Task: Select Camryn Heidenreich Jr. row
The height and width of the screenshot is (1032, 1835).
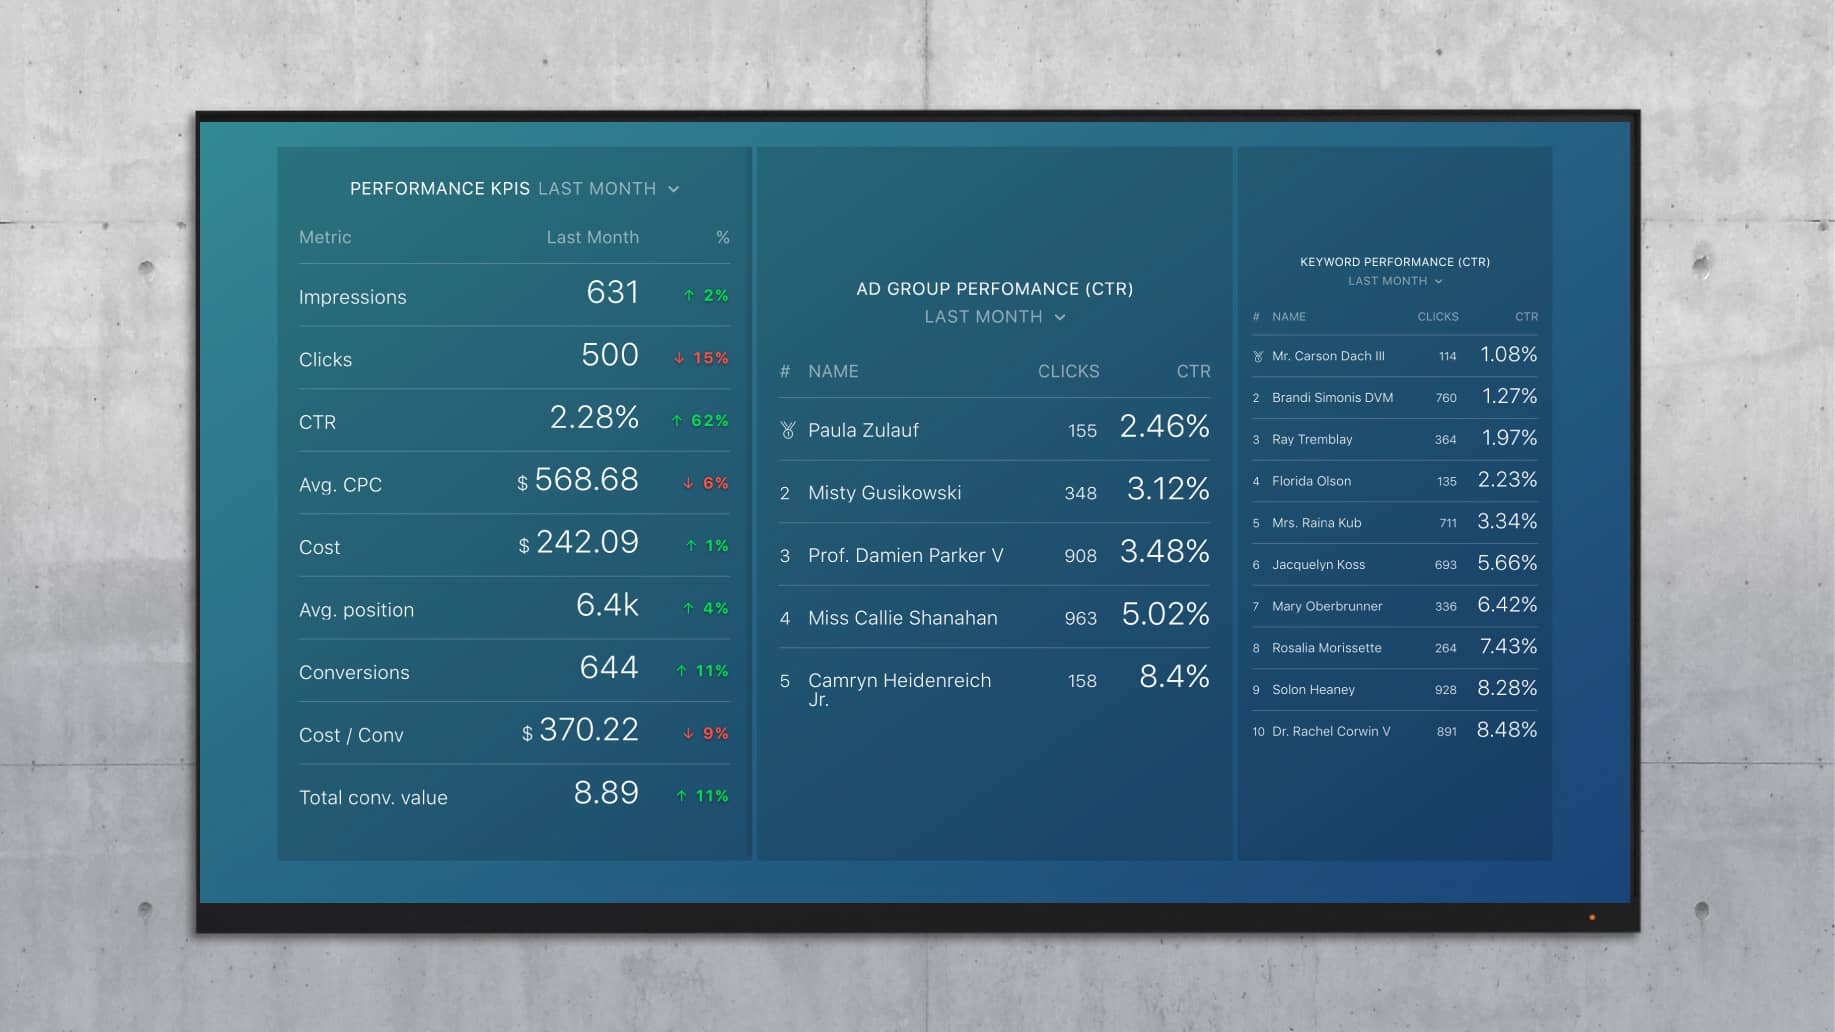Action: [x=899, y=681]
